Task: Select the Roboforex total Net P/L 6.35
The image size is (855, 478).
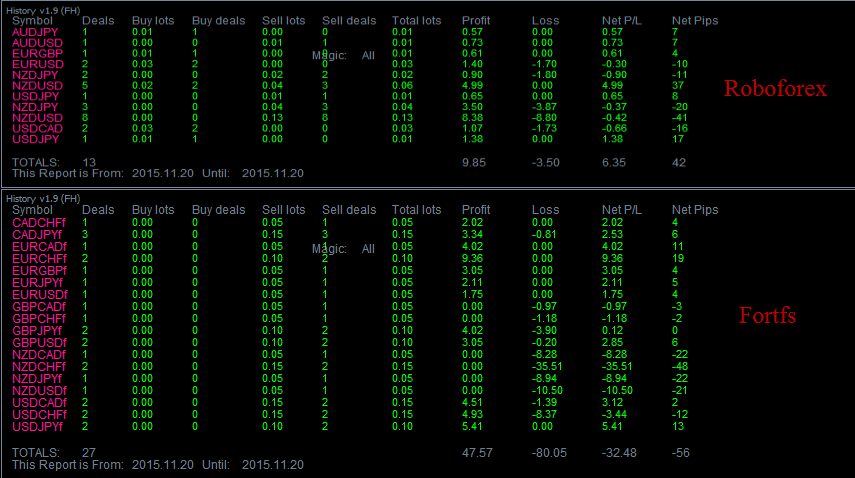Action: coord(613,162)
